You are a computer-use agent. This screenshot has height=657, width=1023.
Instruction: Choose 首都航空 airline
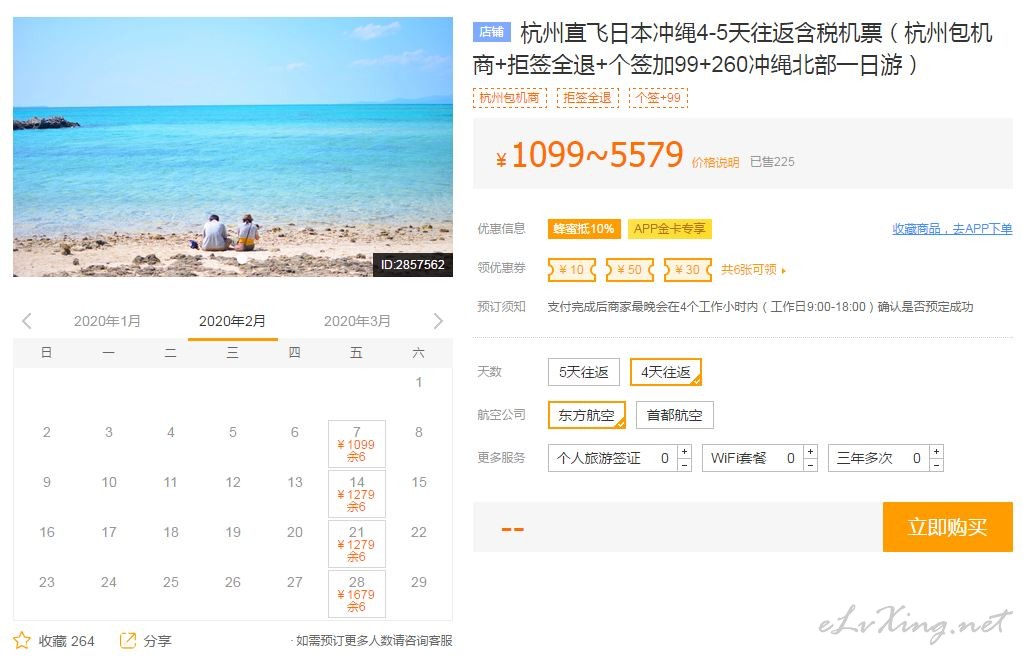tap(675, 415)
